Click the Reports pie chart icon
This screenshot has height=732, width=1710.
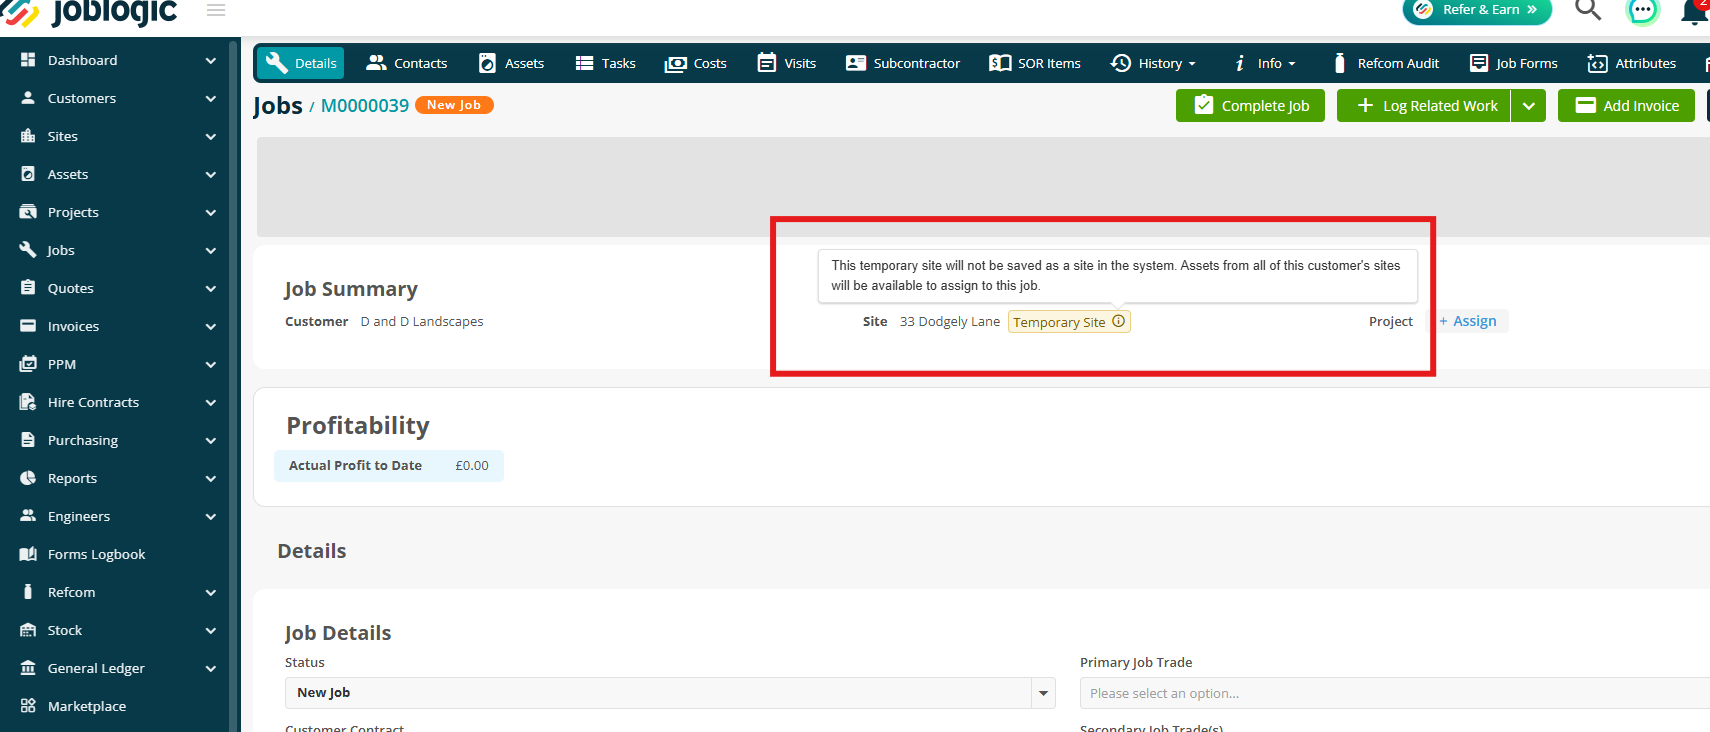pos(28,478)
